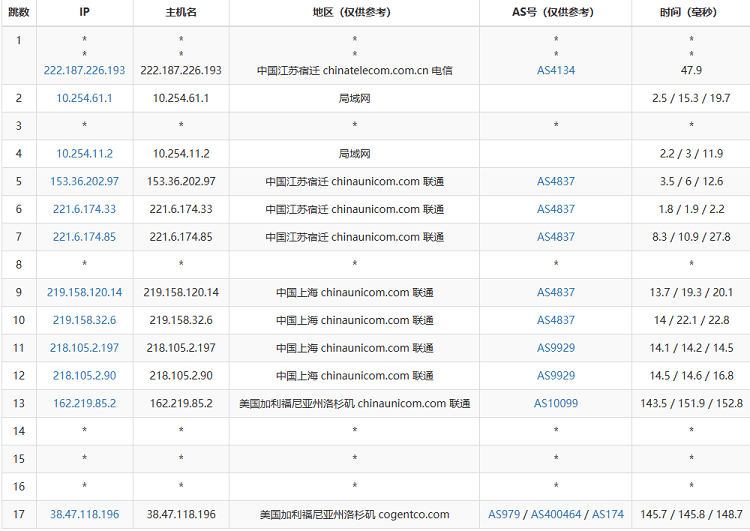Image resolution: width=750 pixels, height=531 pixels.
Task: Select hostname cell 221.6.174.33
Action: (181, 209)
